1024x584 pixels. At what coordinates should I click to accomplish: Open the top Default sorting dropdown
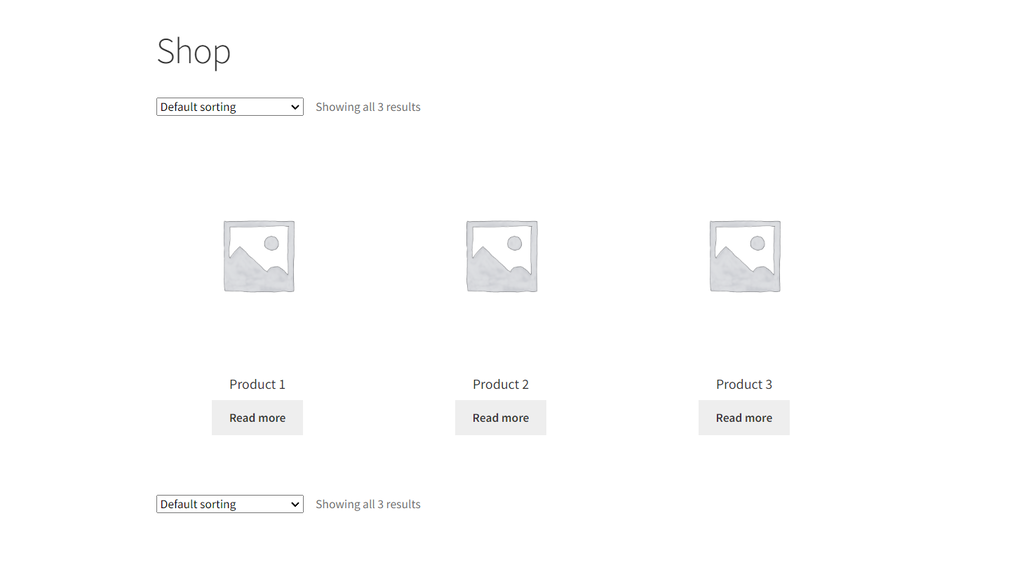[x=229, y=106]
